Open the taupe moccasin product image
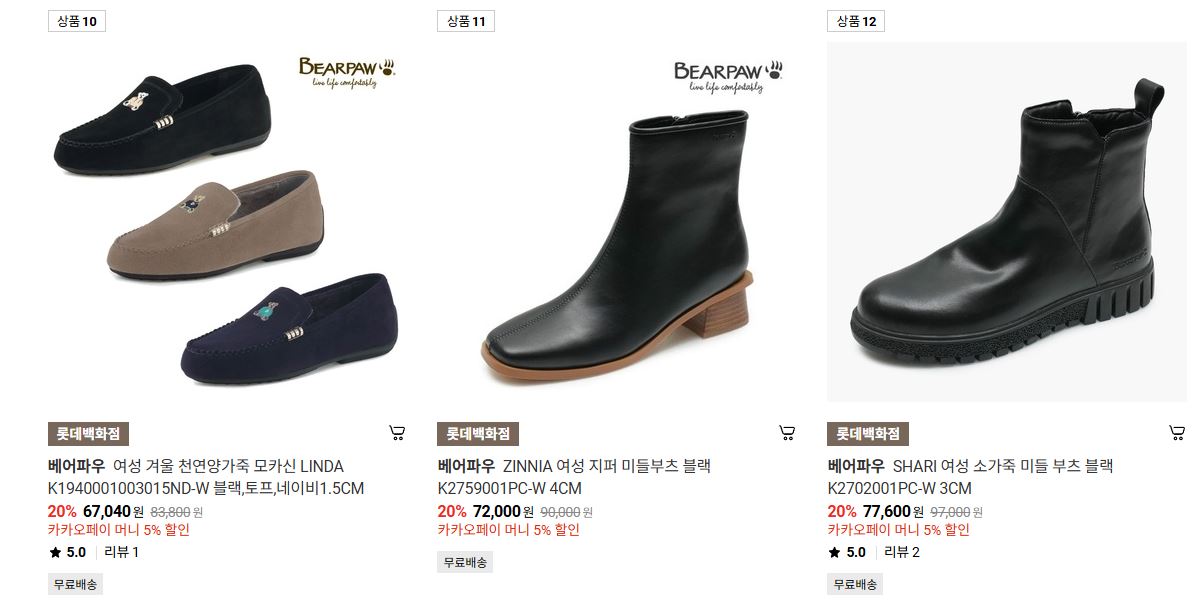1202x612 pixels. [x=215, y=224]
